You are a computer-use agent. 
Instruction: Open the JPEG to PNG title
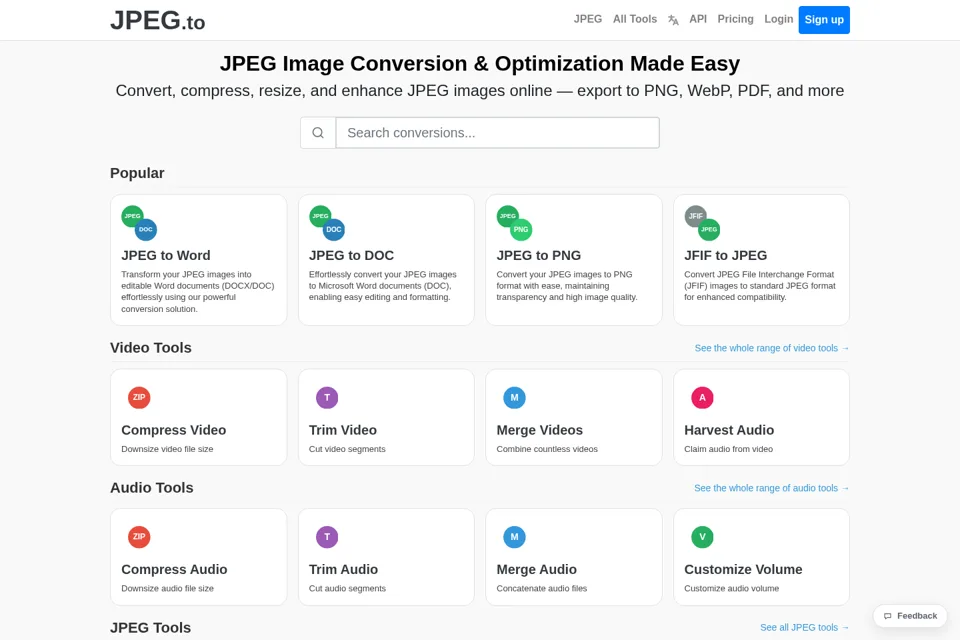click(539, 255)
